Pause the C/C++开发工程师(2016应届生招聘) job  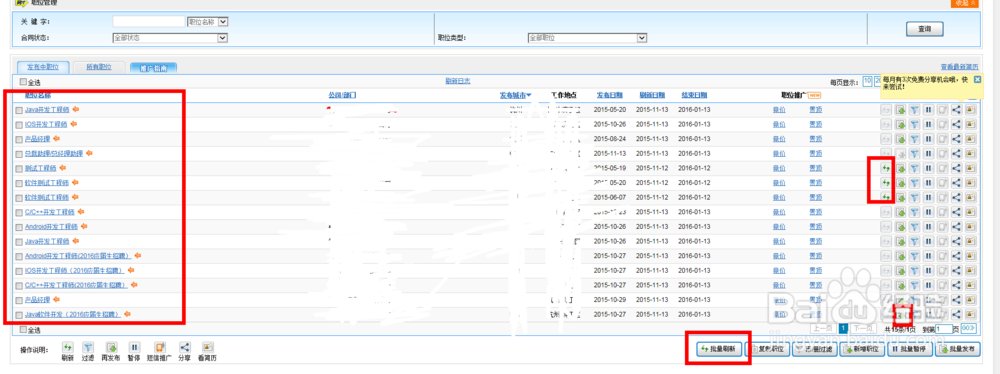[928, 285]
